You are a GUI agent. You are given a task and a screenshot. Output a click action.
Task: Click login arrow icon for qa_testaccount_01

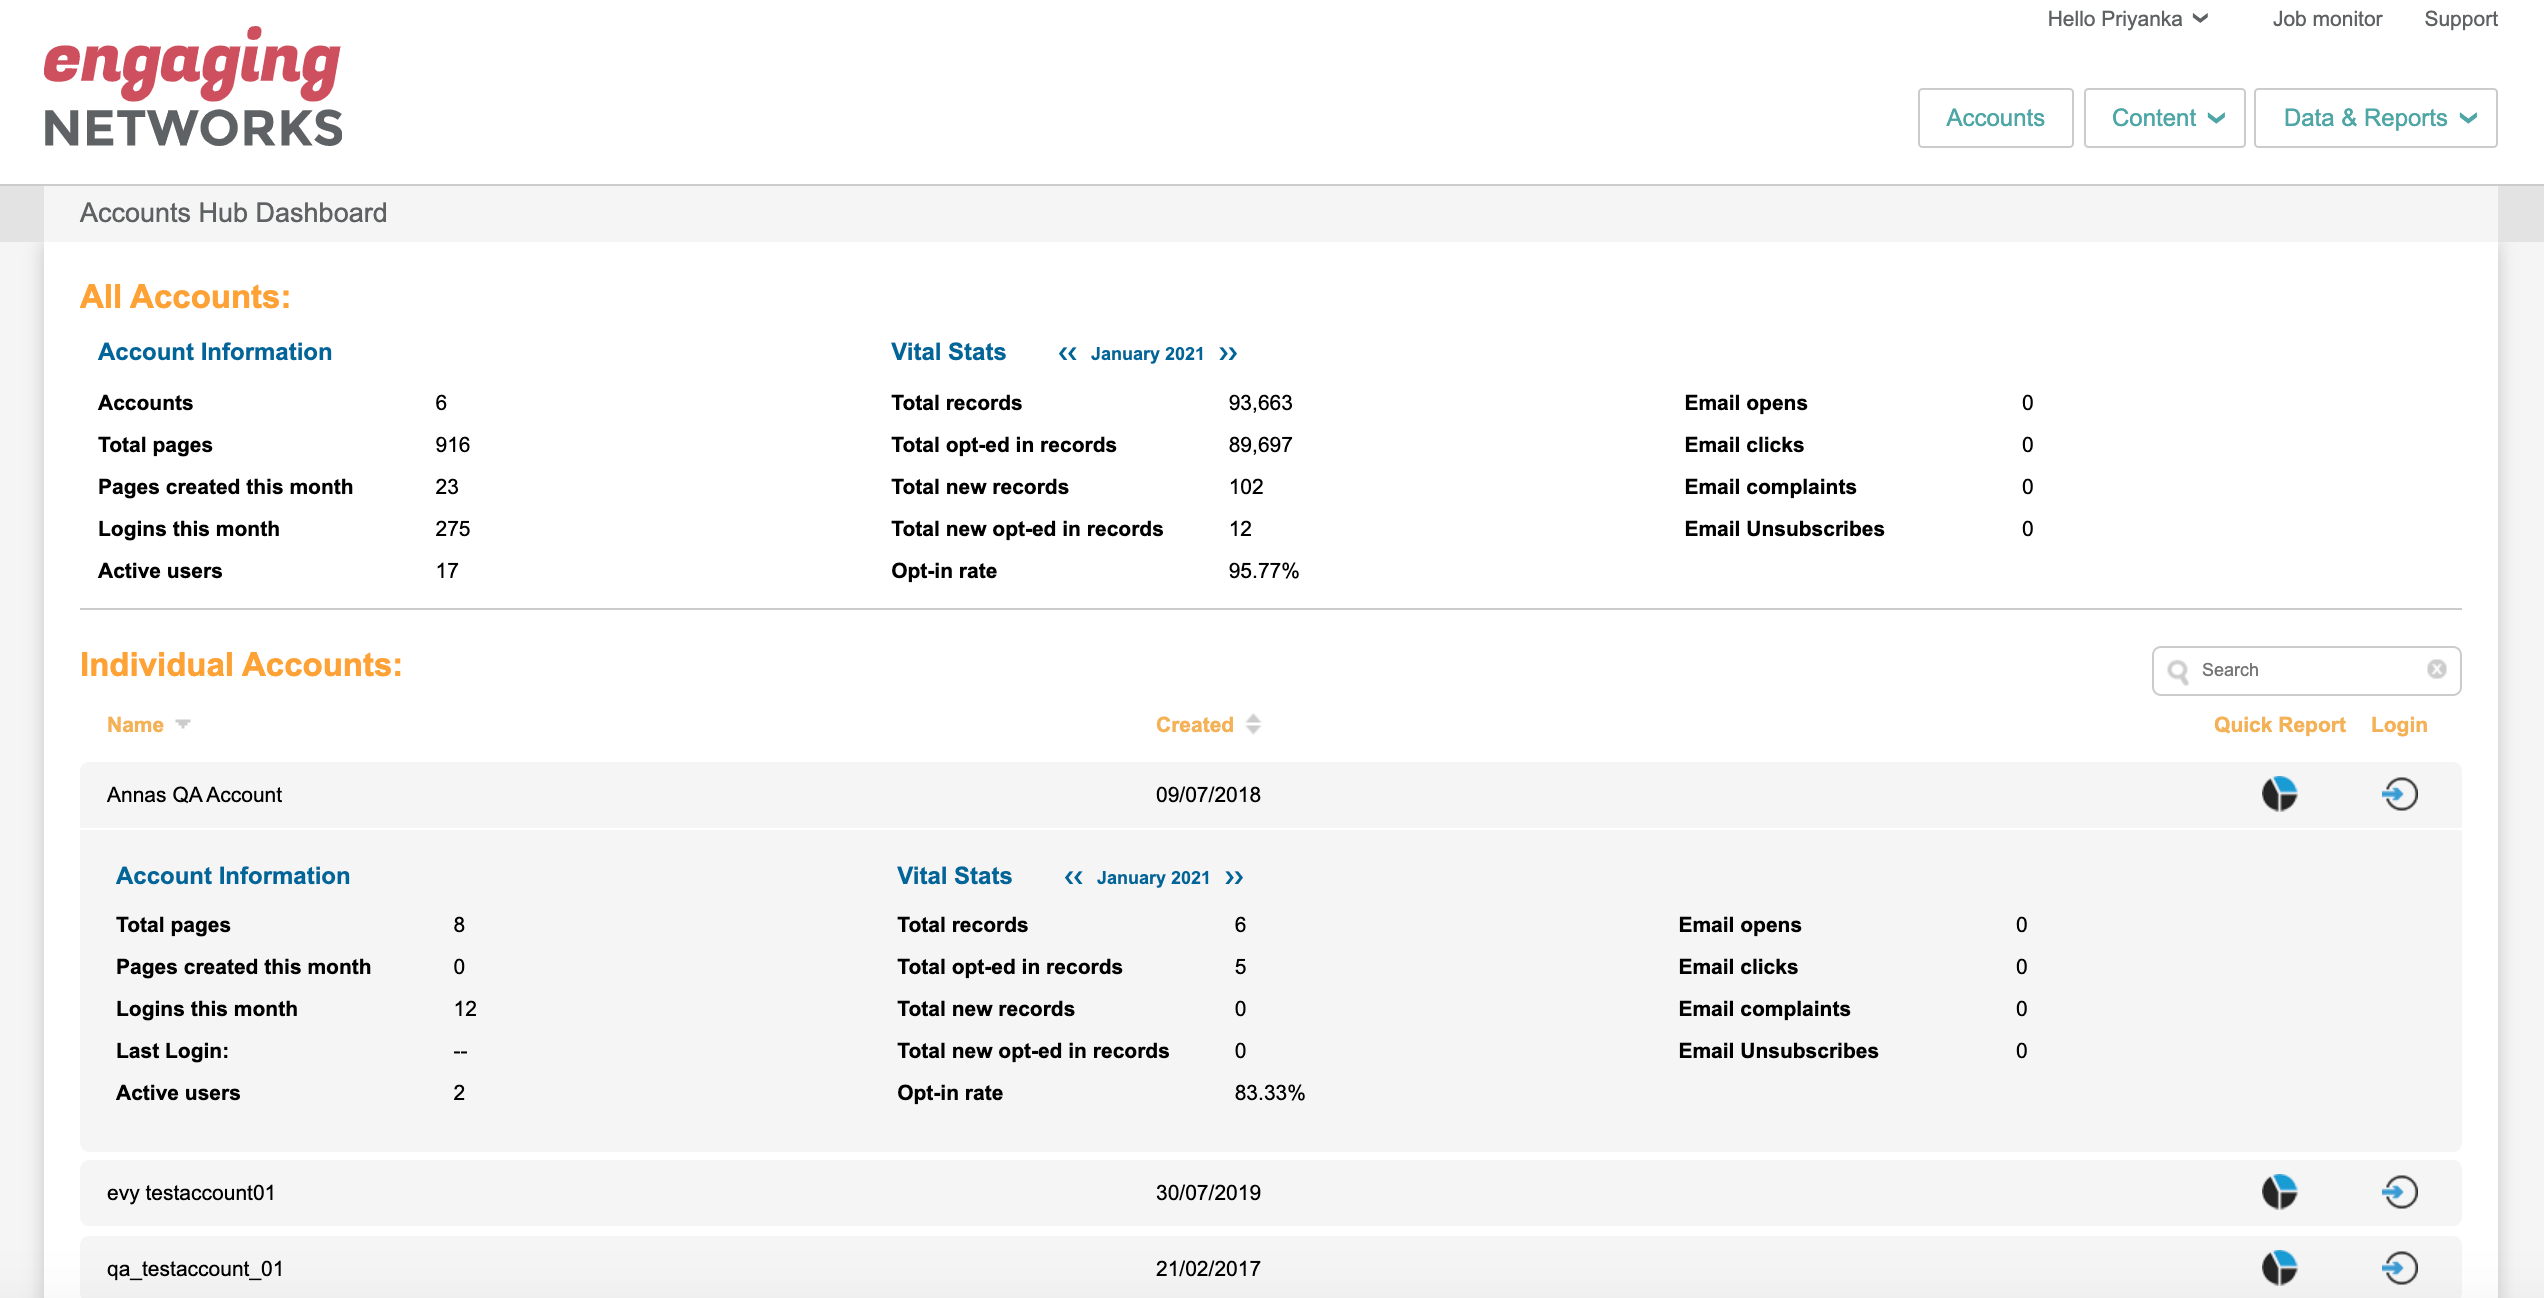pyautogui.click(x=2399, y=1268)
